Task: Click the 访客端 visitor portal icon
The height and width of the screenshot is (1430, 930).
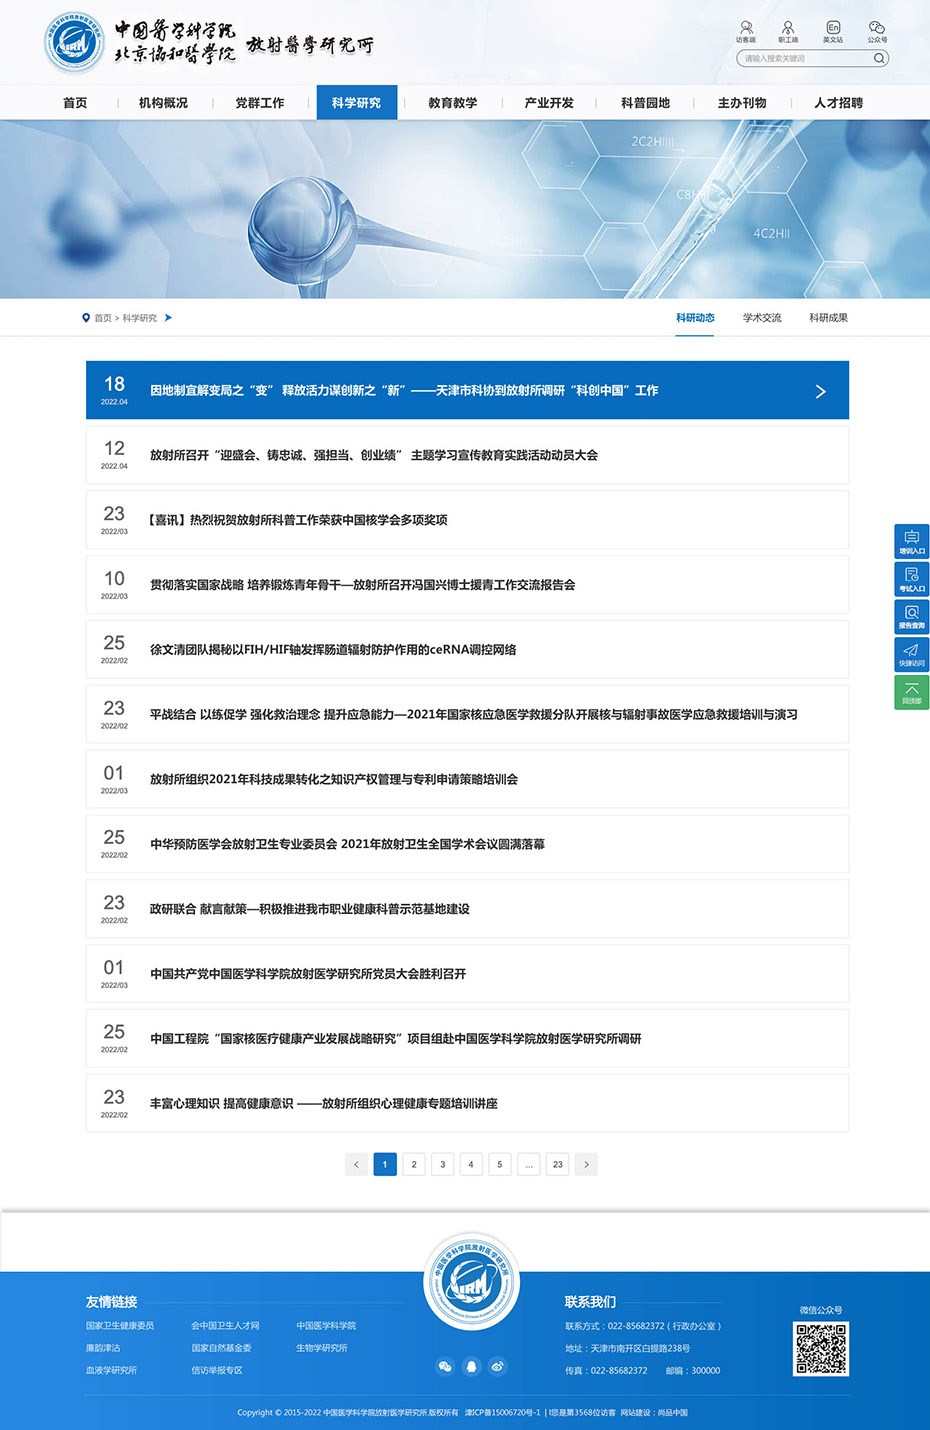Action: [x=746, y=30]
